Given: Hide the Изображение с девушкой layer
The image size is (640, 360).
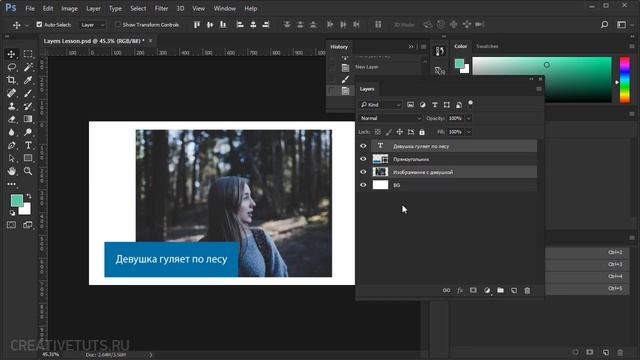Looking at the screenshot, I should [363, 172].
